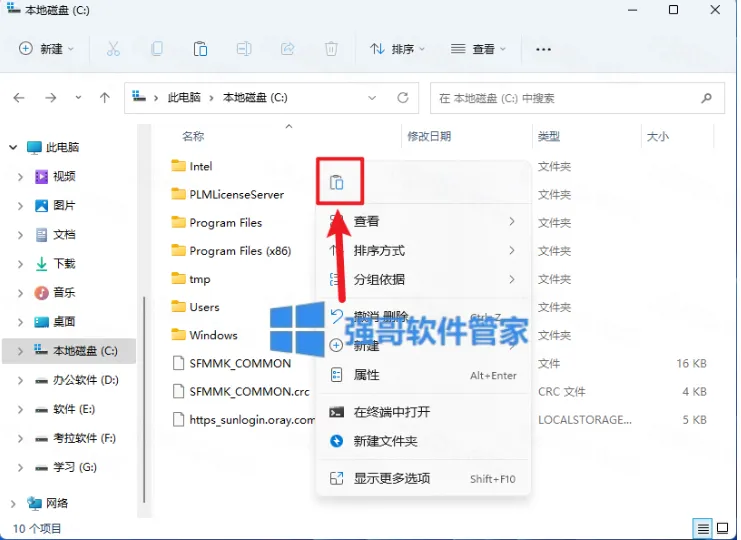This screenshot has height=540, width=741.
Task: Expand the 网络 tree node
Action: (13, 504)
